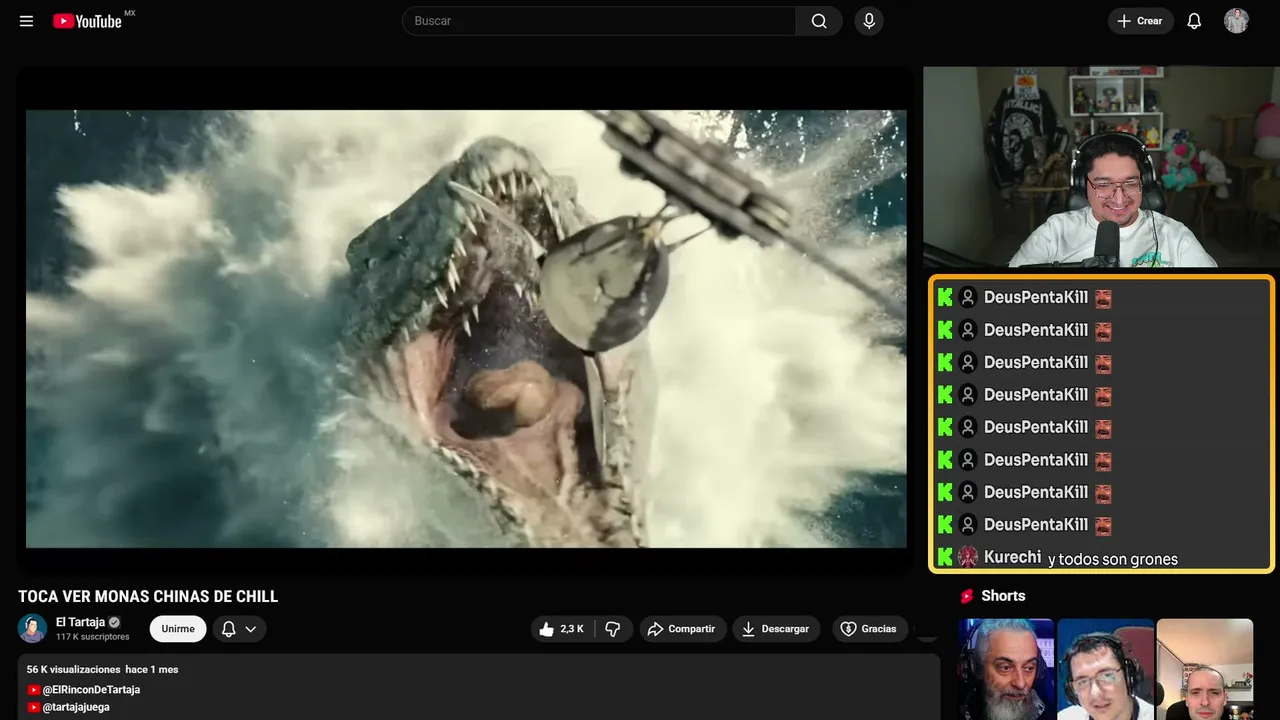This screenshot has height=720, width=1280.
Task: Open the @ElRinconDeTartaja link
Action: point(91,690)
